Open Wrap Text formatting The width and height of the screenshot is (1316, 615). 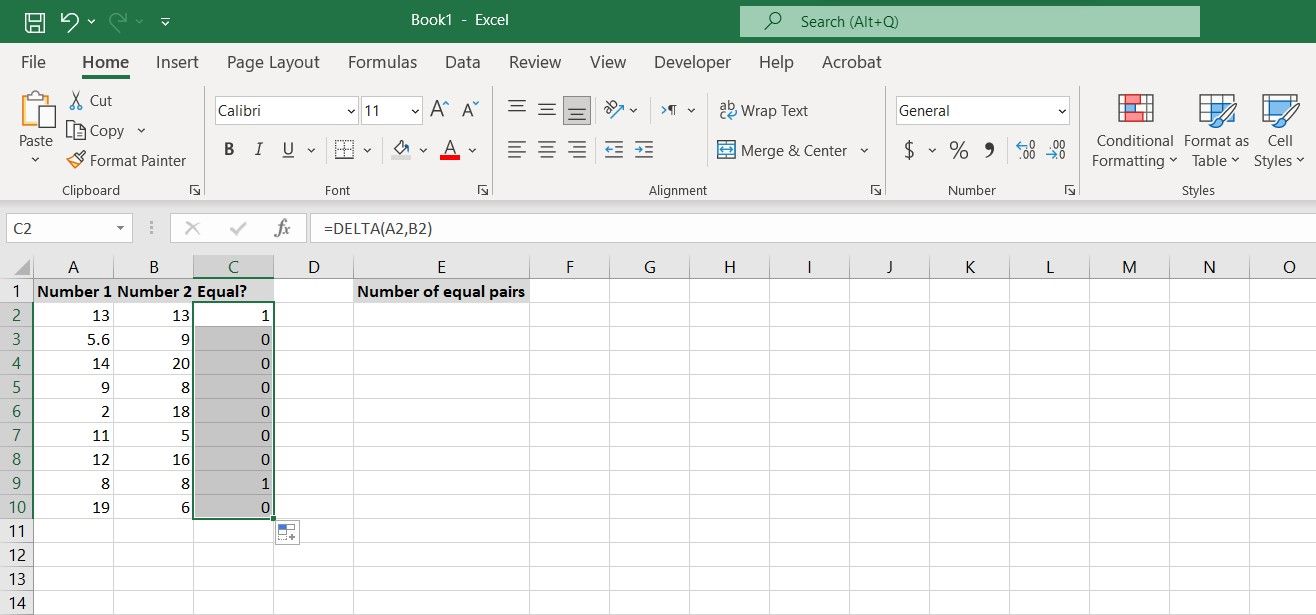763,110
